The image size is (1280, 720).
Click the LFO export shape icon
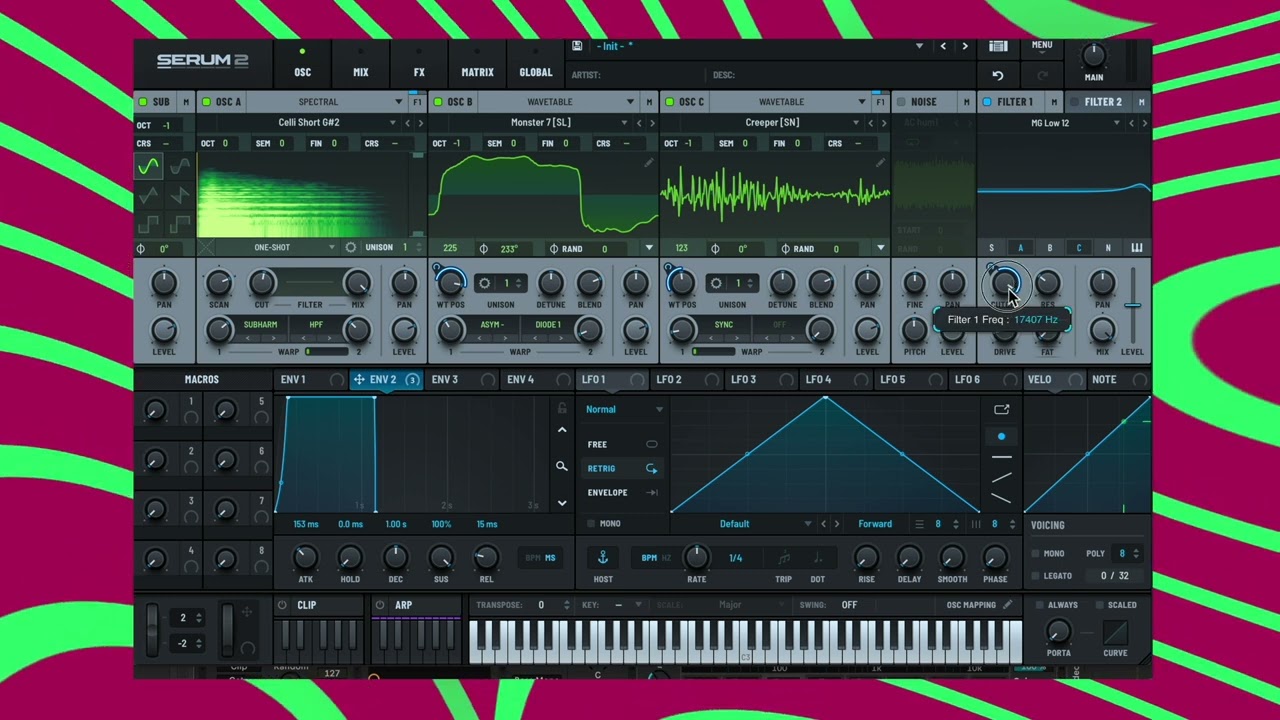tap(1001, 409)
